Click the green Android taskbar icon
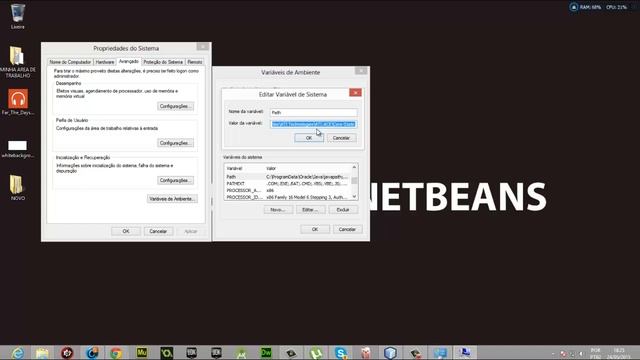The image size is (640, 360). 241,353
